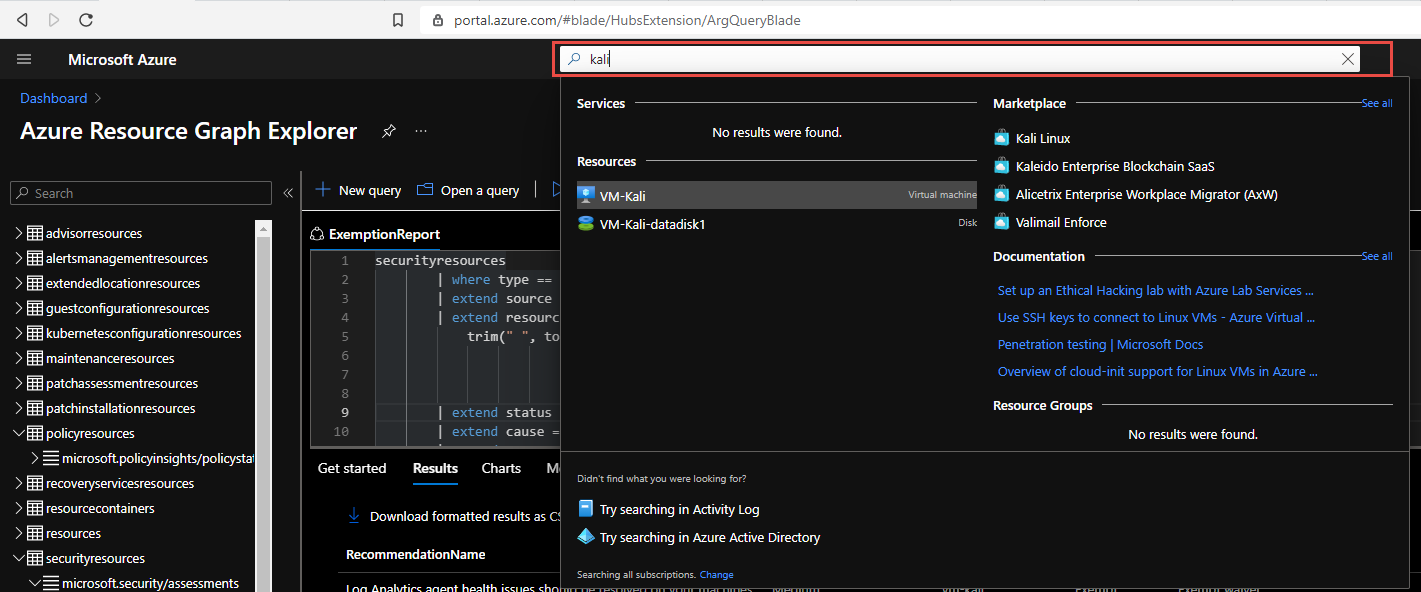Collapse the policyresources table
Screen dimensions: 1421x592
[18, 433]
